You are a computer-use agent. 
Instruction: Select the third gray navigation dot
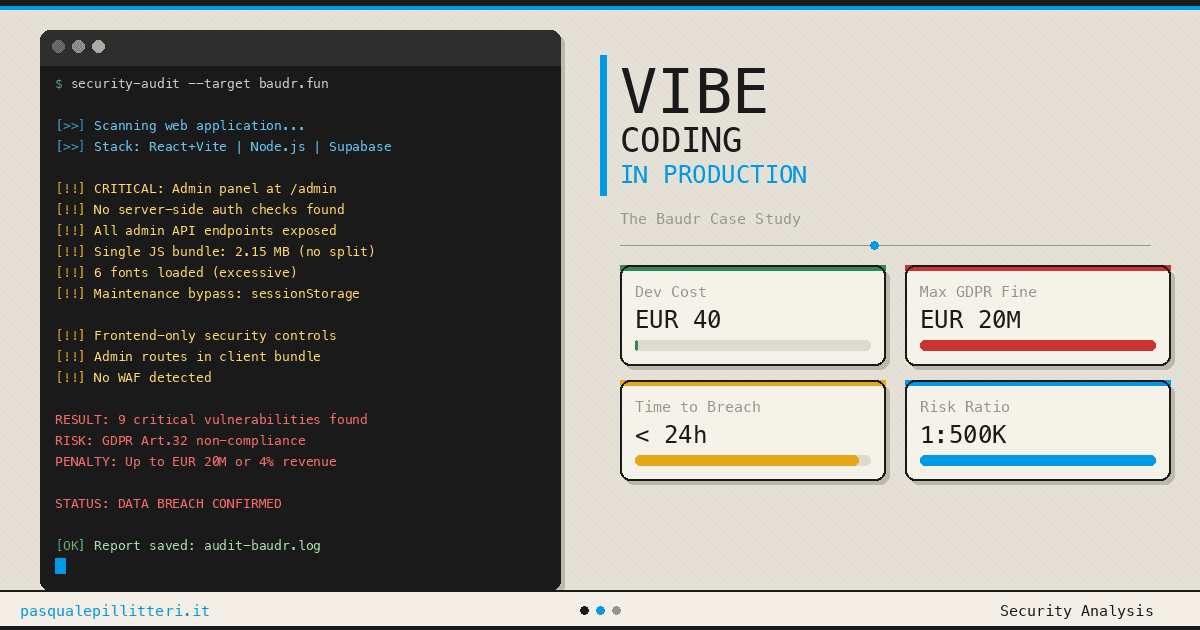616,609
